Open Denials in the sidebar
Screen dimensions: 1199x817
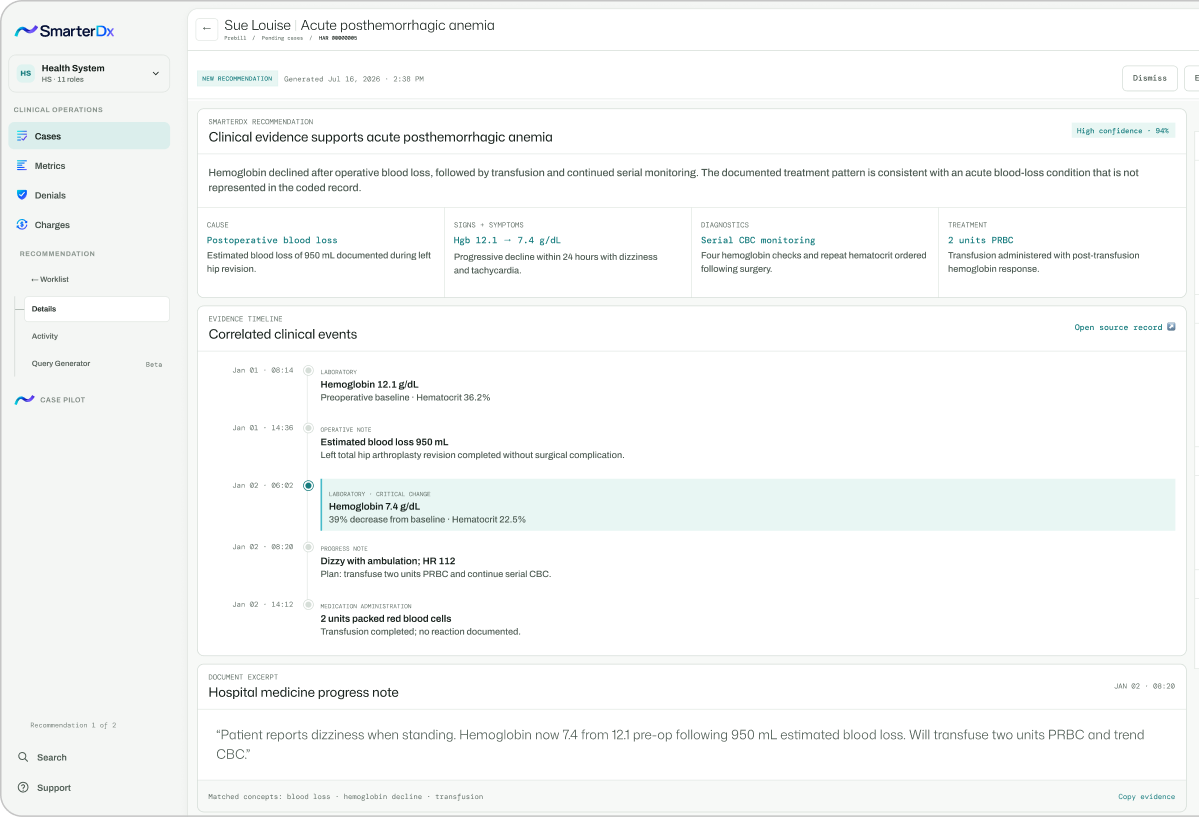pyautogui.click(x=89, y=195)
